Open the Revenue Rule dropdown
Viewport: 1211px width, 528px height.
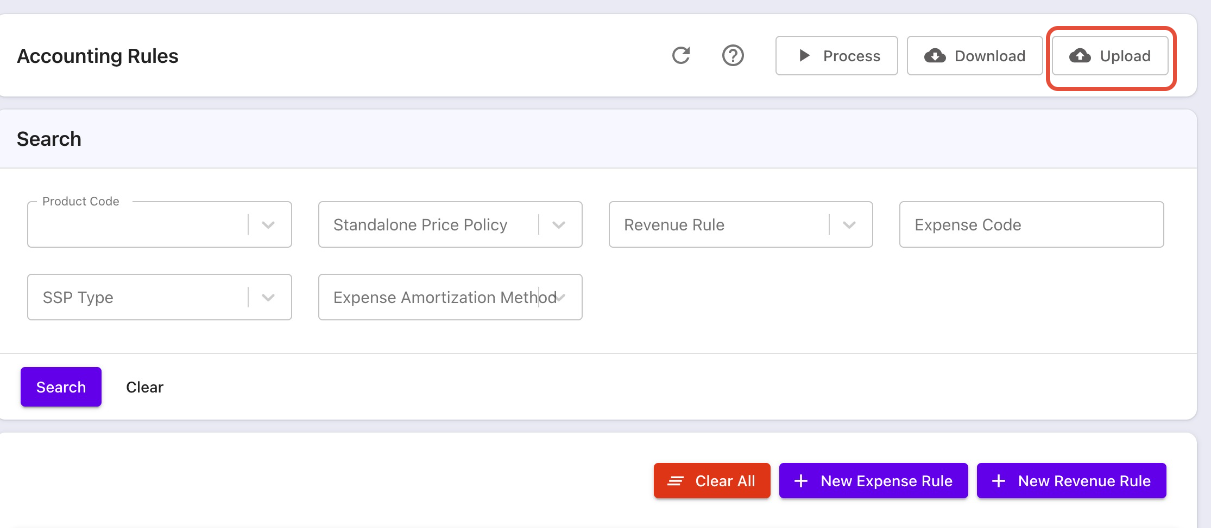tap(850, 225)
